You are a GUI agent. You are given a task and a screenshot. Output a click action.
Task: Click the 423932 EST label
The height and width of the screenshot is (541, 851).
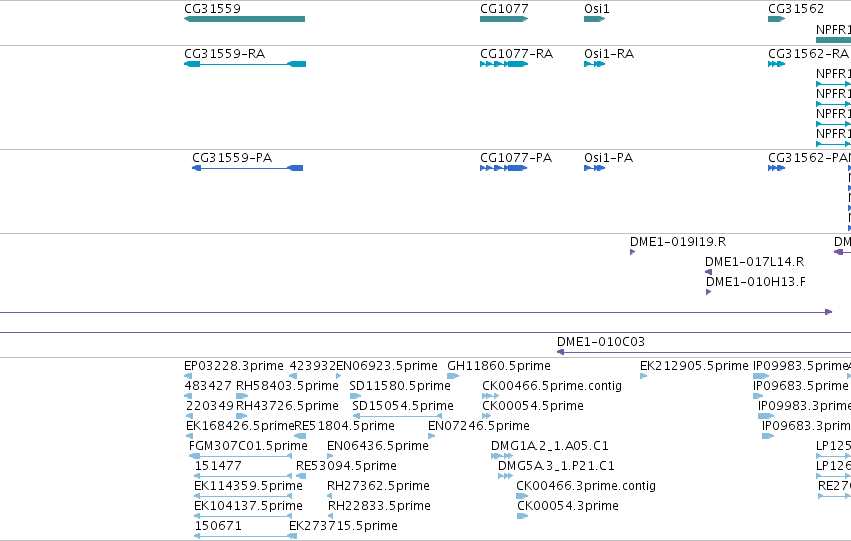click(313, 366)
